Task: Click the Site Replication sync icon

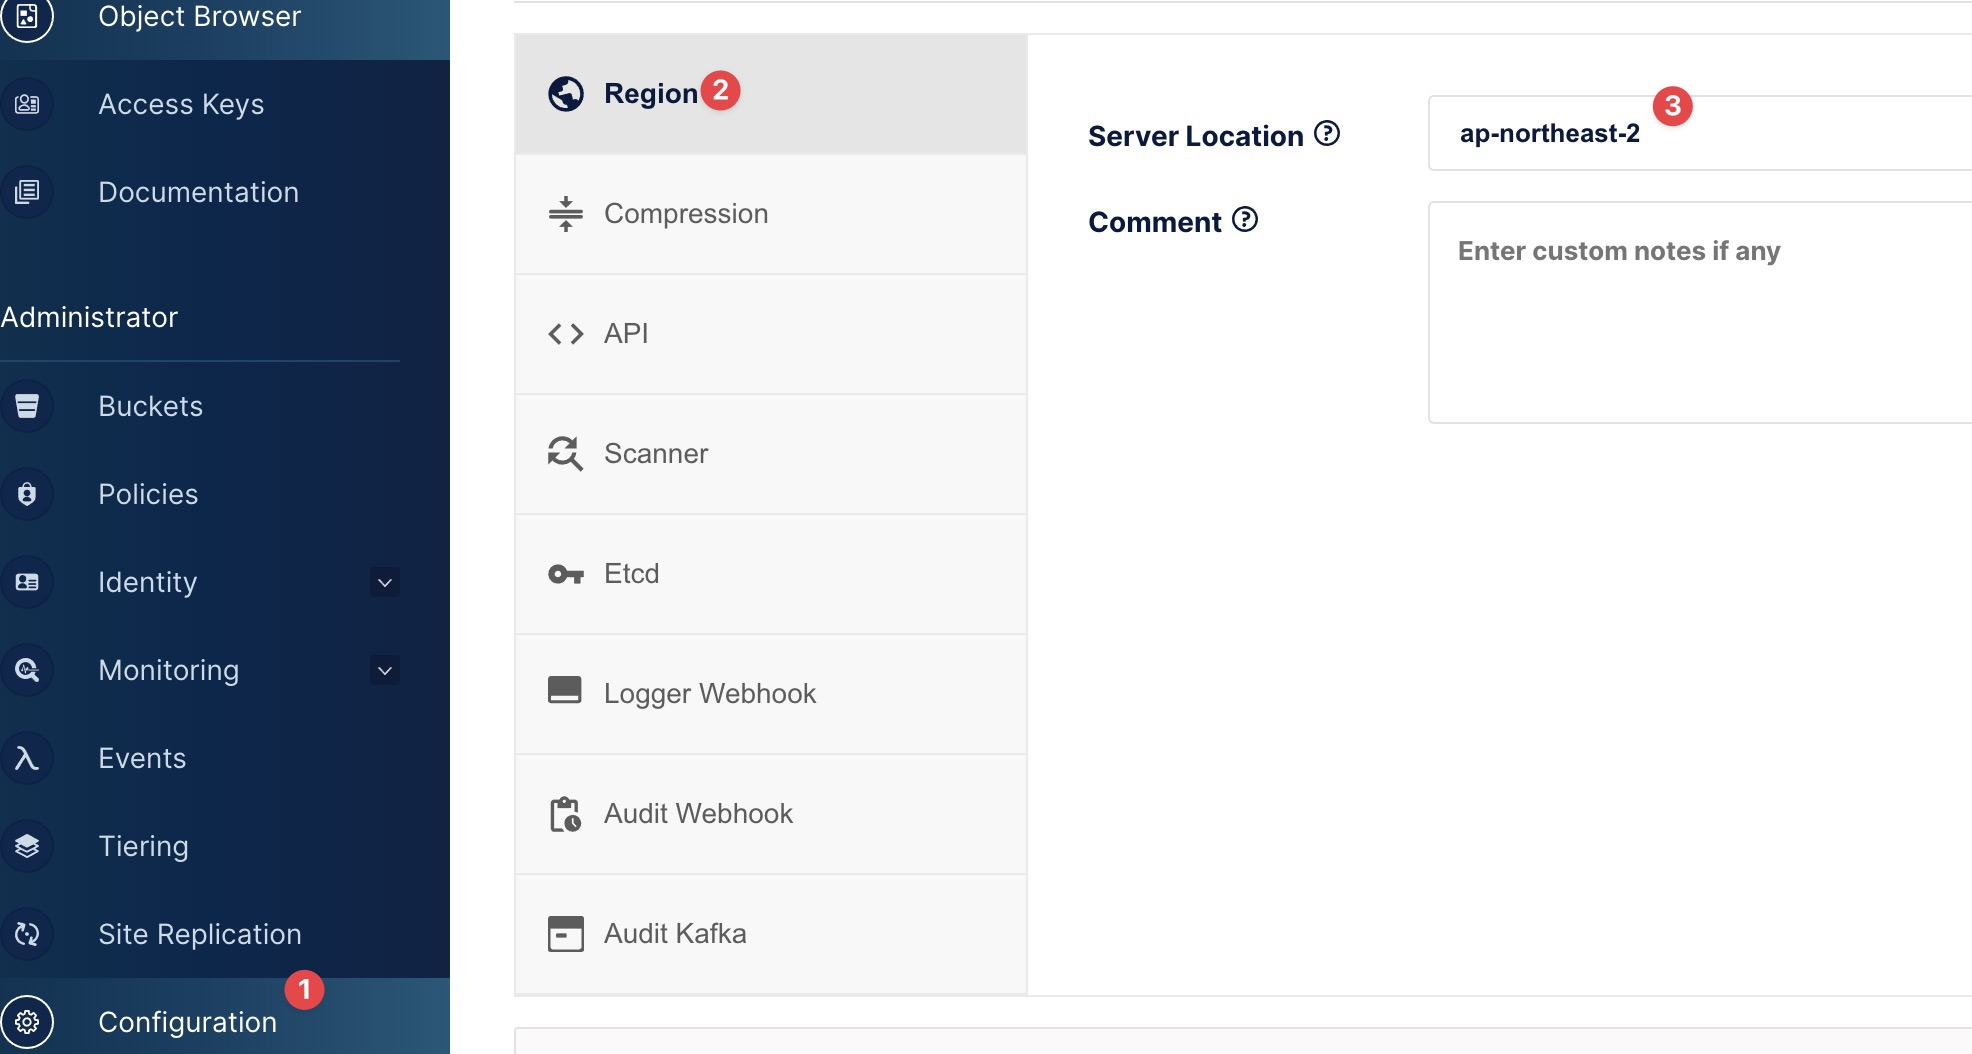Action: tap(27, 934)
